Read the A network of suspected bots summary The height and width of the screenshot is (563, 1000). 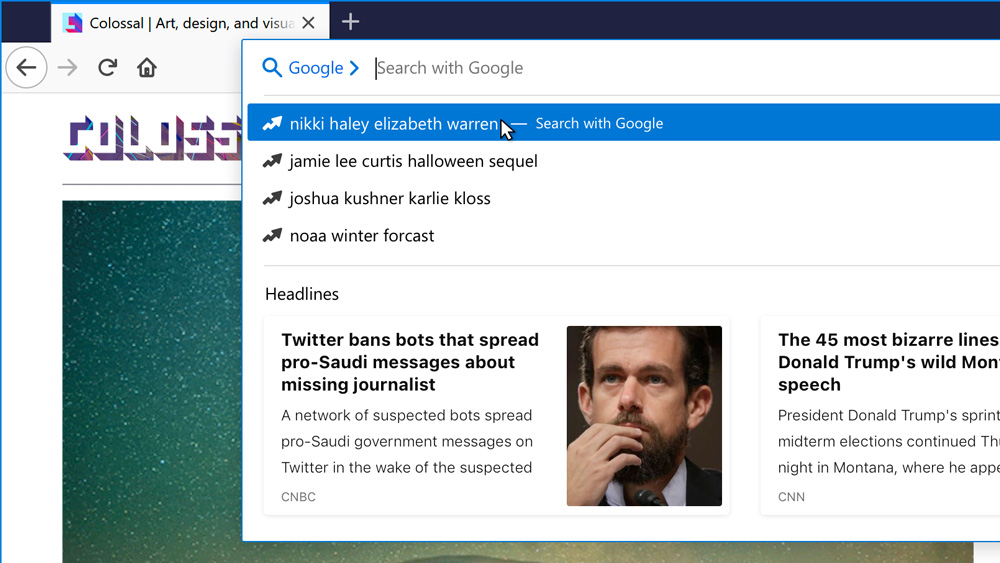click(407, 441)
